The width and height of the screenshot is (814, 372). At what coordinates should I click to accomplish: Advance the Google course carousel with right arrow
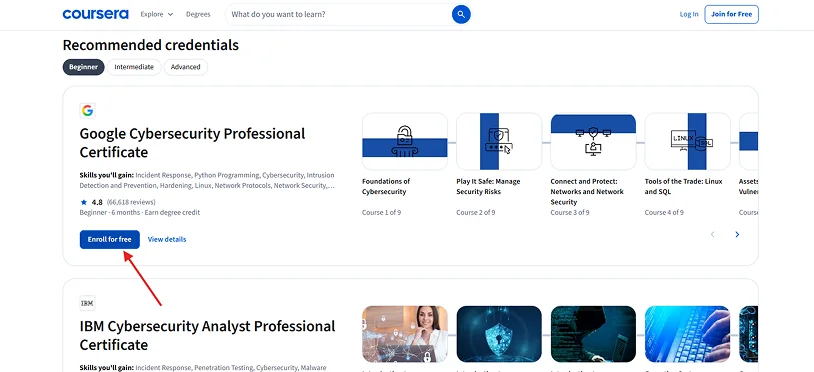737,235
